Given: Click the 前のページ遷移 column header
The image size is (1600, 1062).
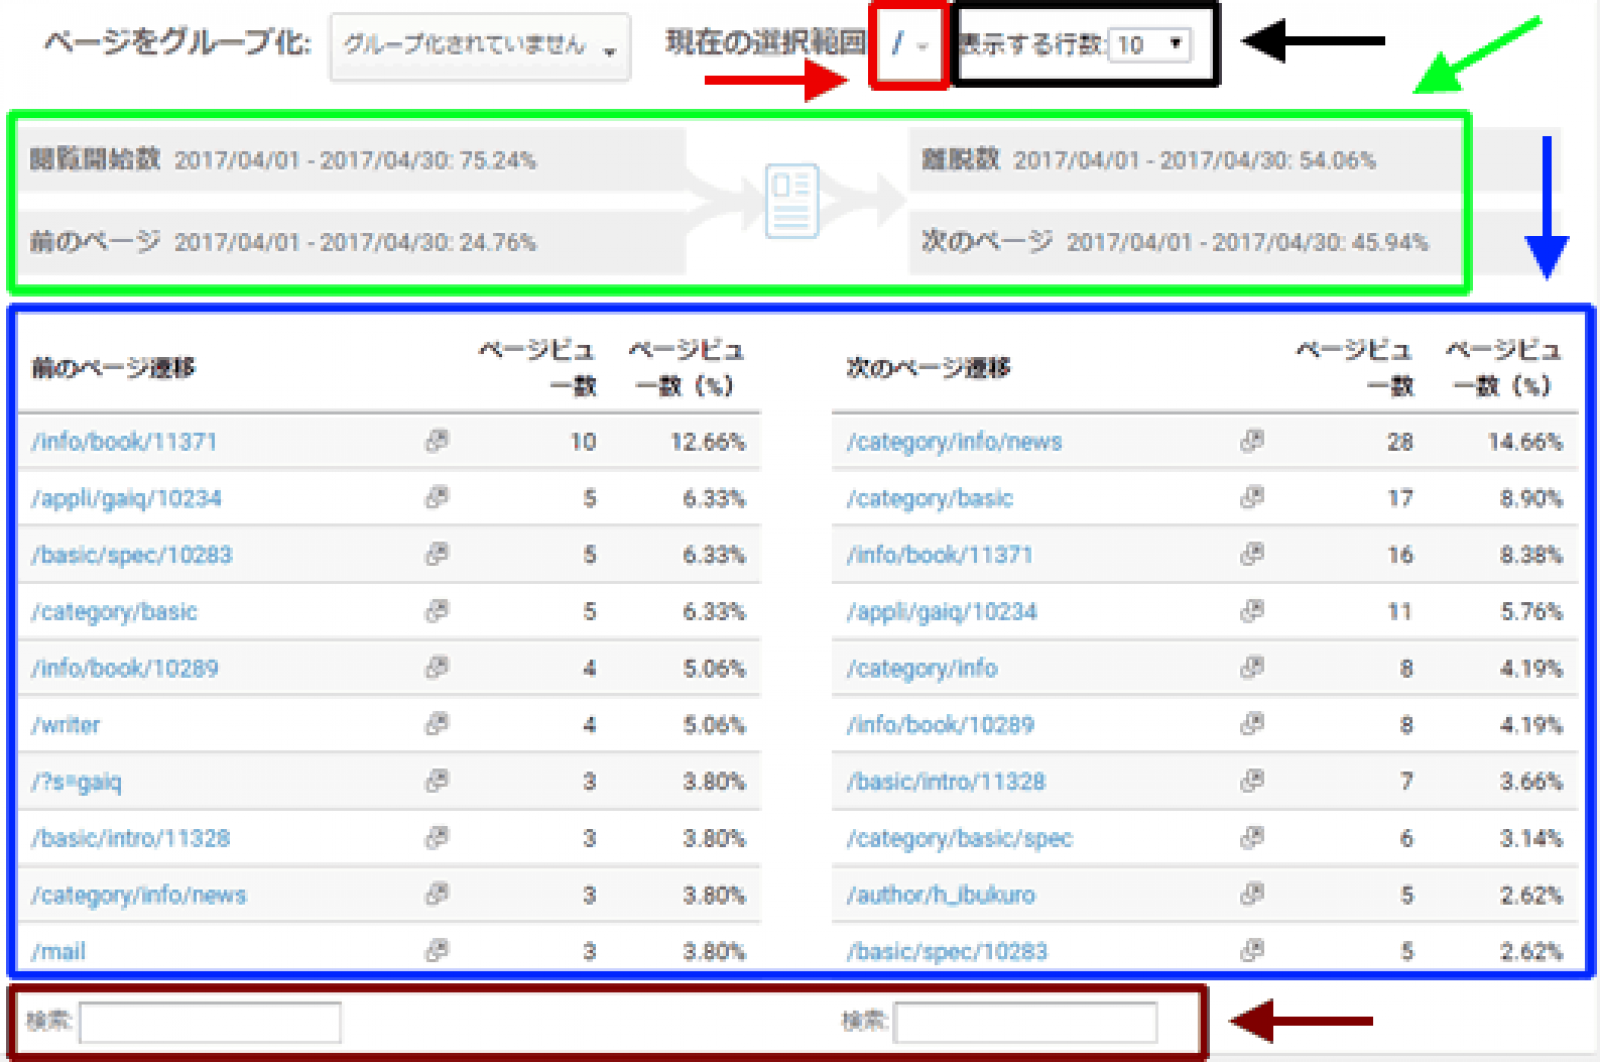Looking at the screenshot, I should 113,368.
